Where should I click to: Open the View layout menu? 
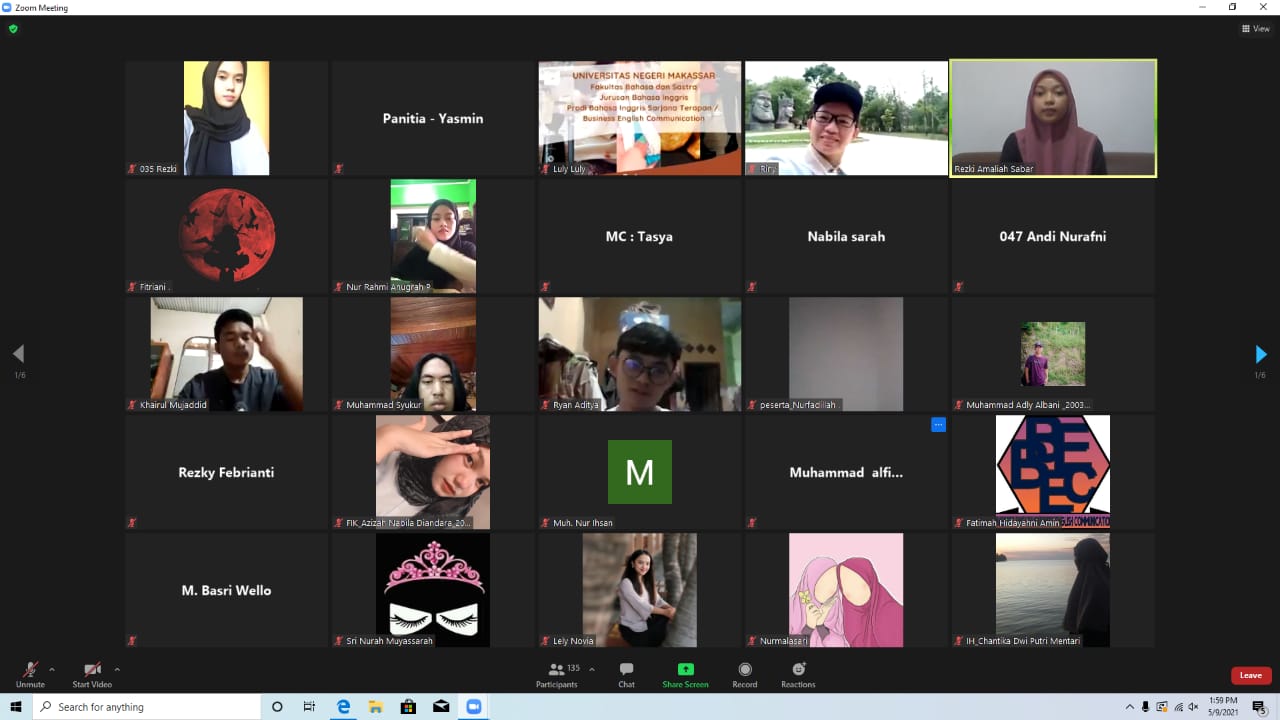pos(1255,29)
